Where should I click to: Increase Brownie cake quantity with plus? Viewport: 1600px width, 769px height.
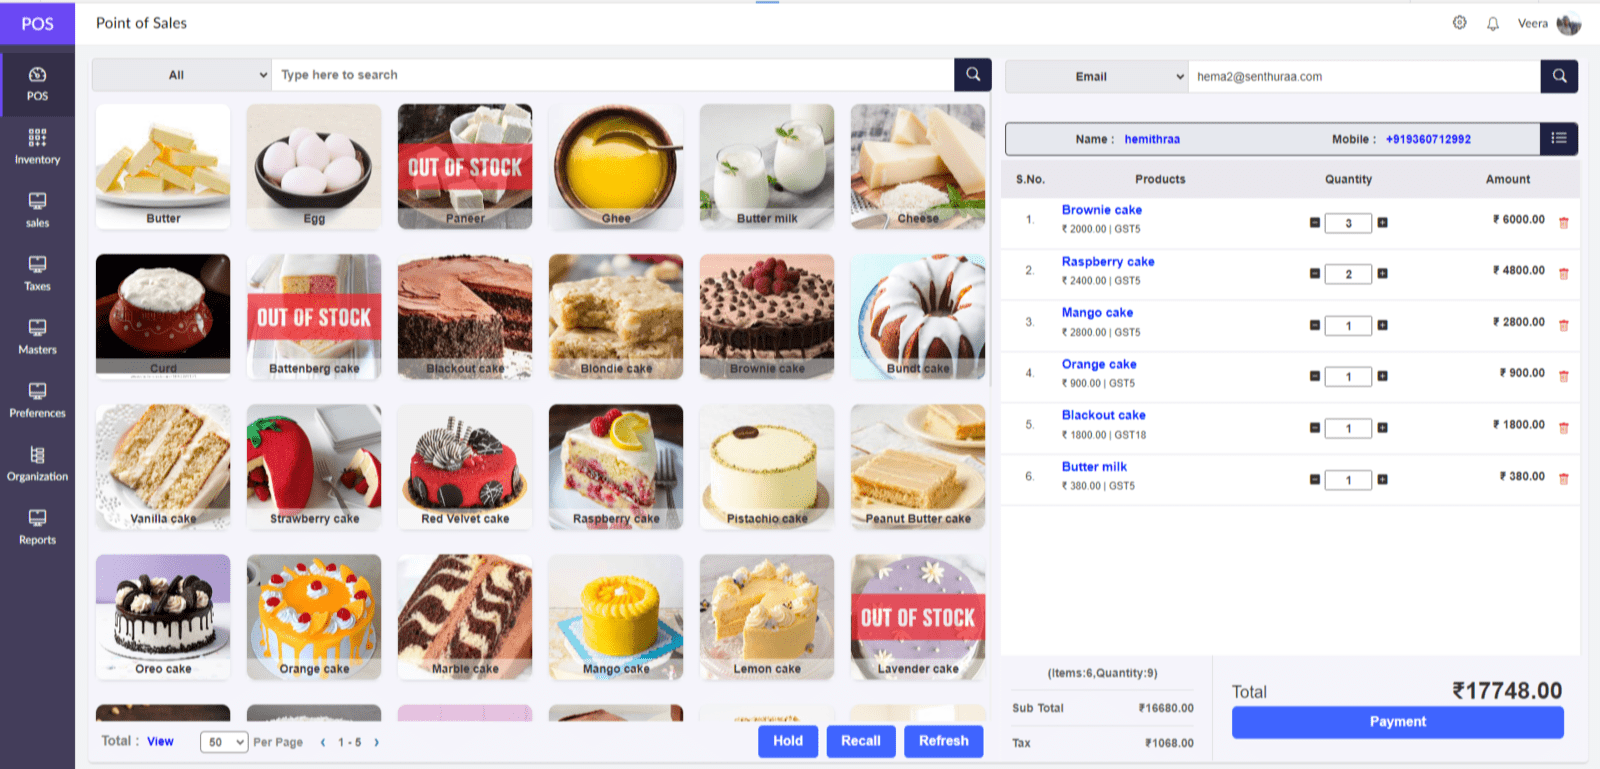[x=1382, y=223]
